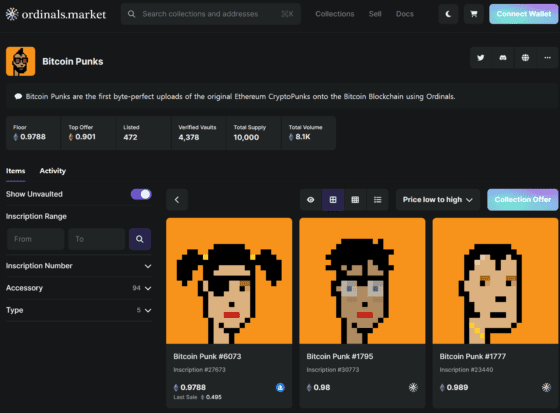Click the Connect Wallet button
The width and height of the screenshot is (560, 413).
(524, 14)
